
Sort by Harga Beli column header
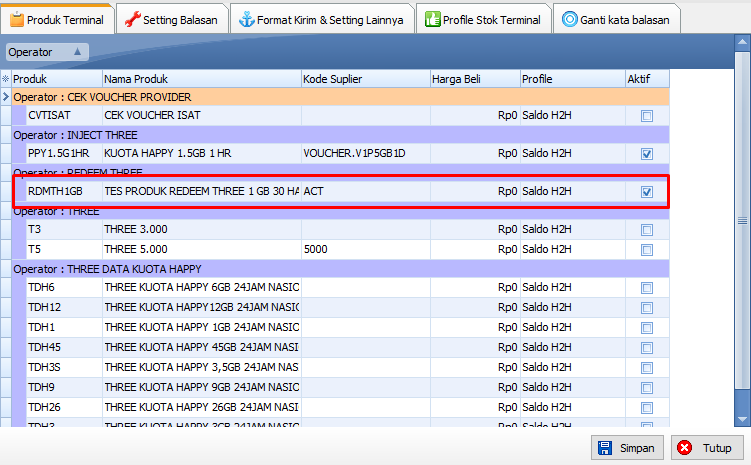coord(475,79)
